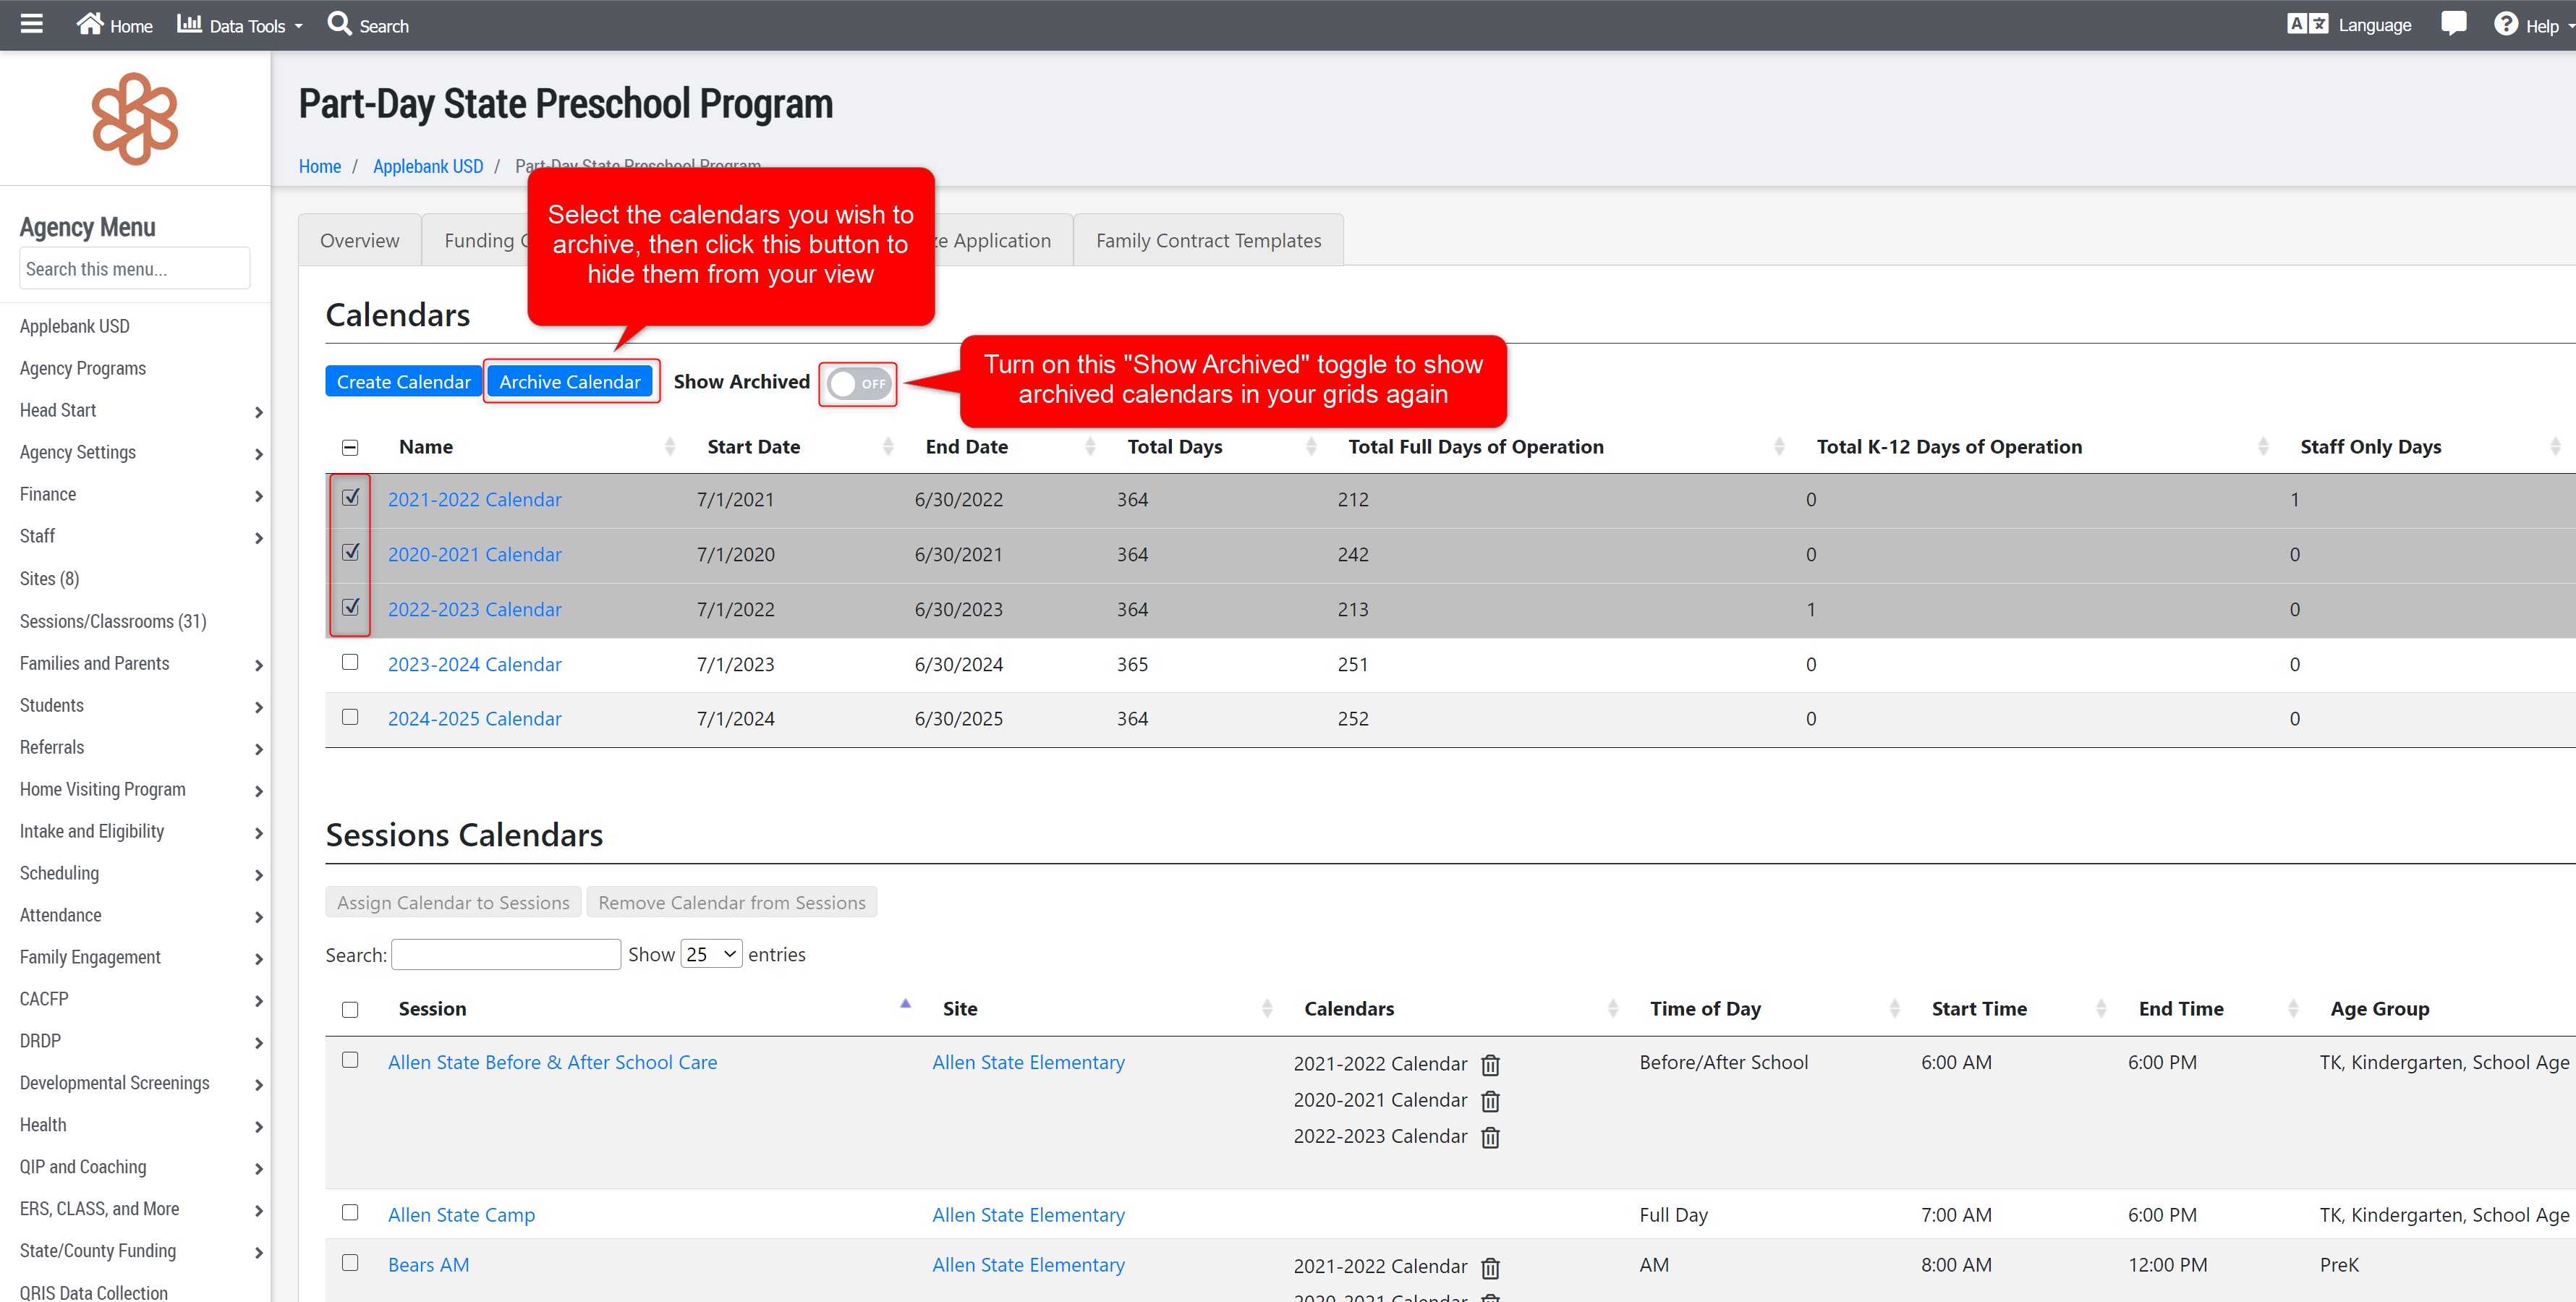Click the Search magnifier icon

[x=339, y=24]
